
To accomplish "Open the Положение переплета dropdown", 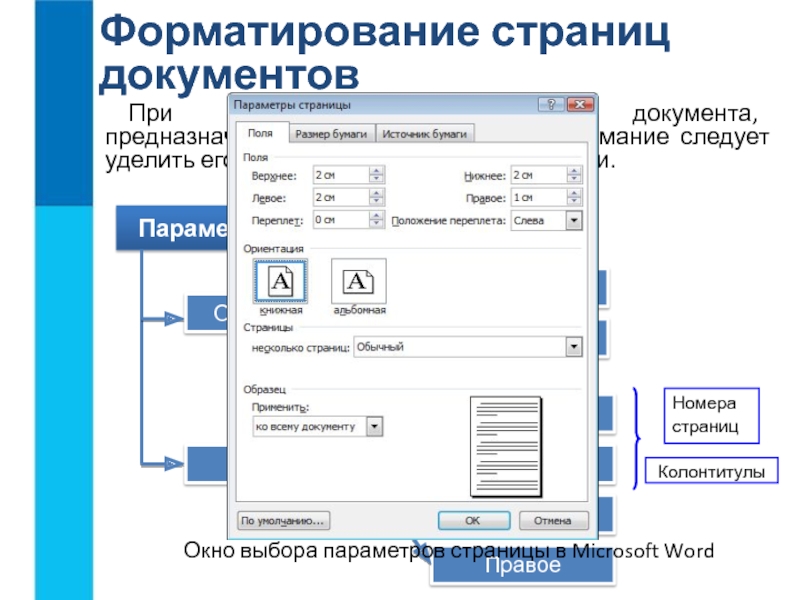I will pos(574,220).
